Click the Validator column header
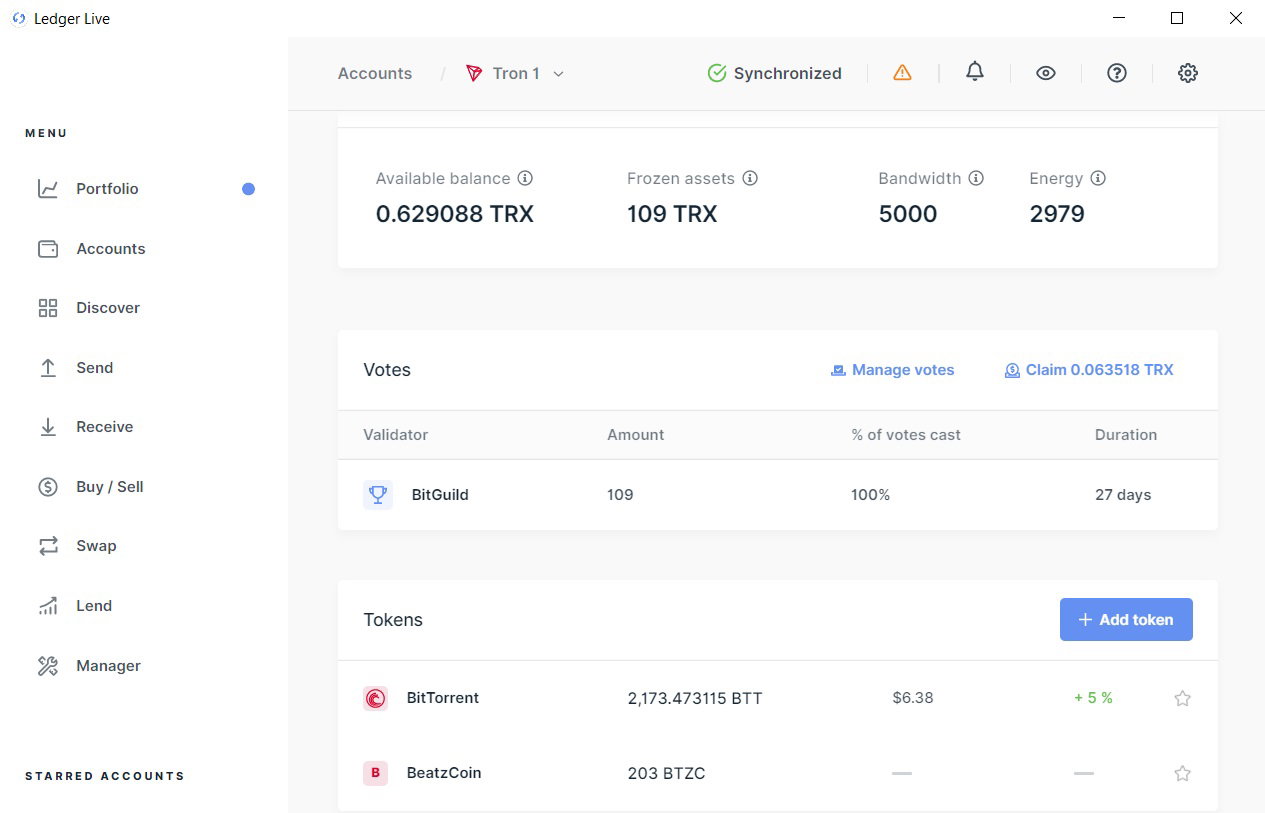1265x813 pixels. click(396, 435)
